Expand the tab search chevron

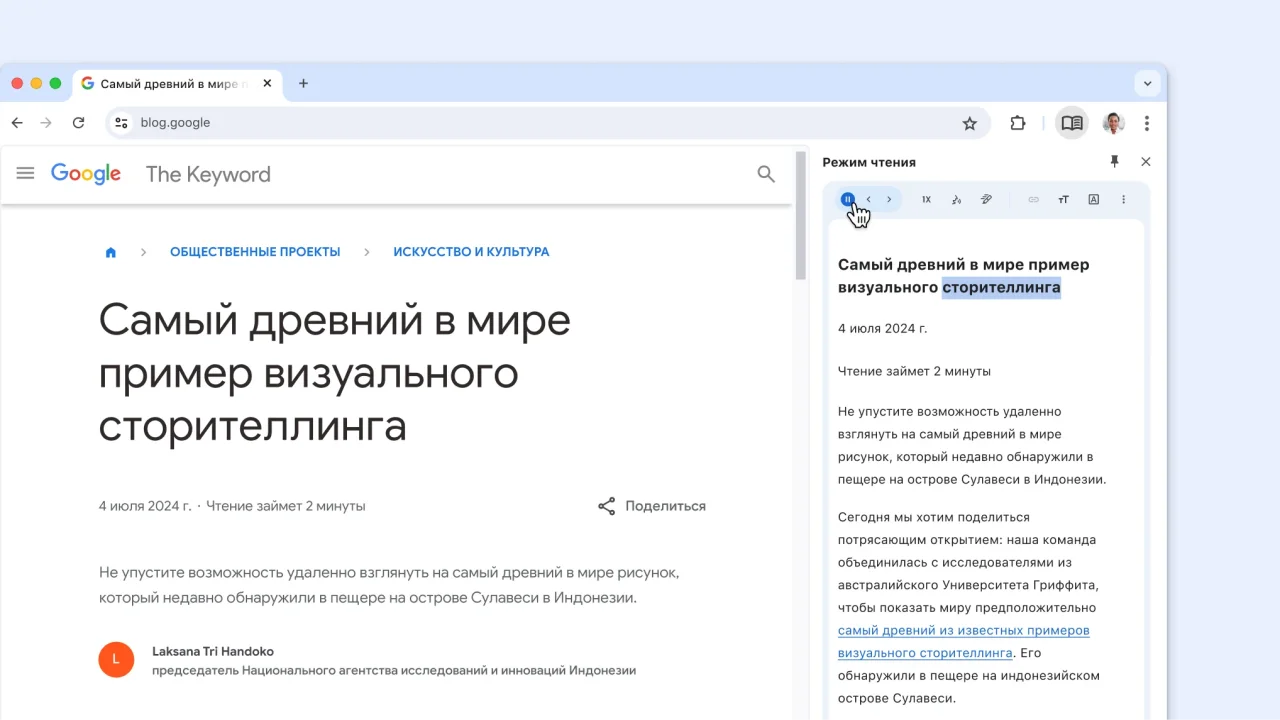coord(1147,83)
